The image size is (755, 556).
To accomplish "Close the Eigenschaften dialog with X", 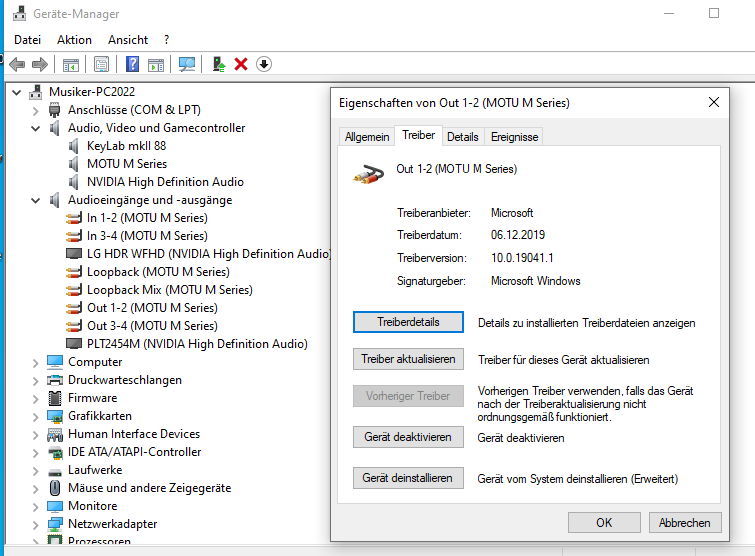I will (x=714, y=103).
